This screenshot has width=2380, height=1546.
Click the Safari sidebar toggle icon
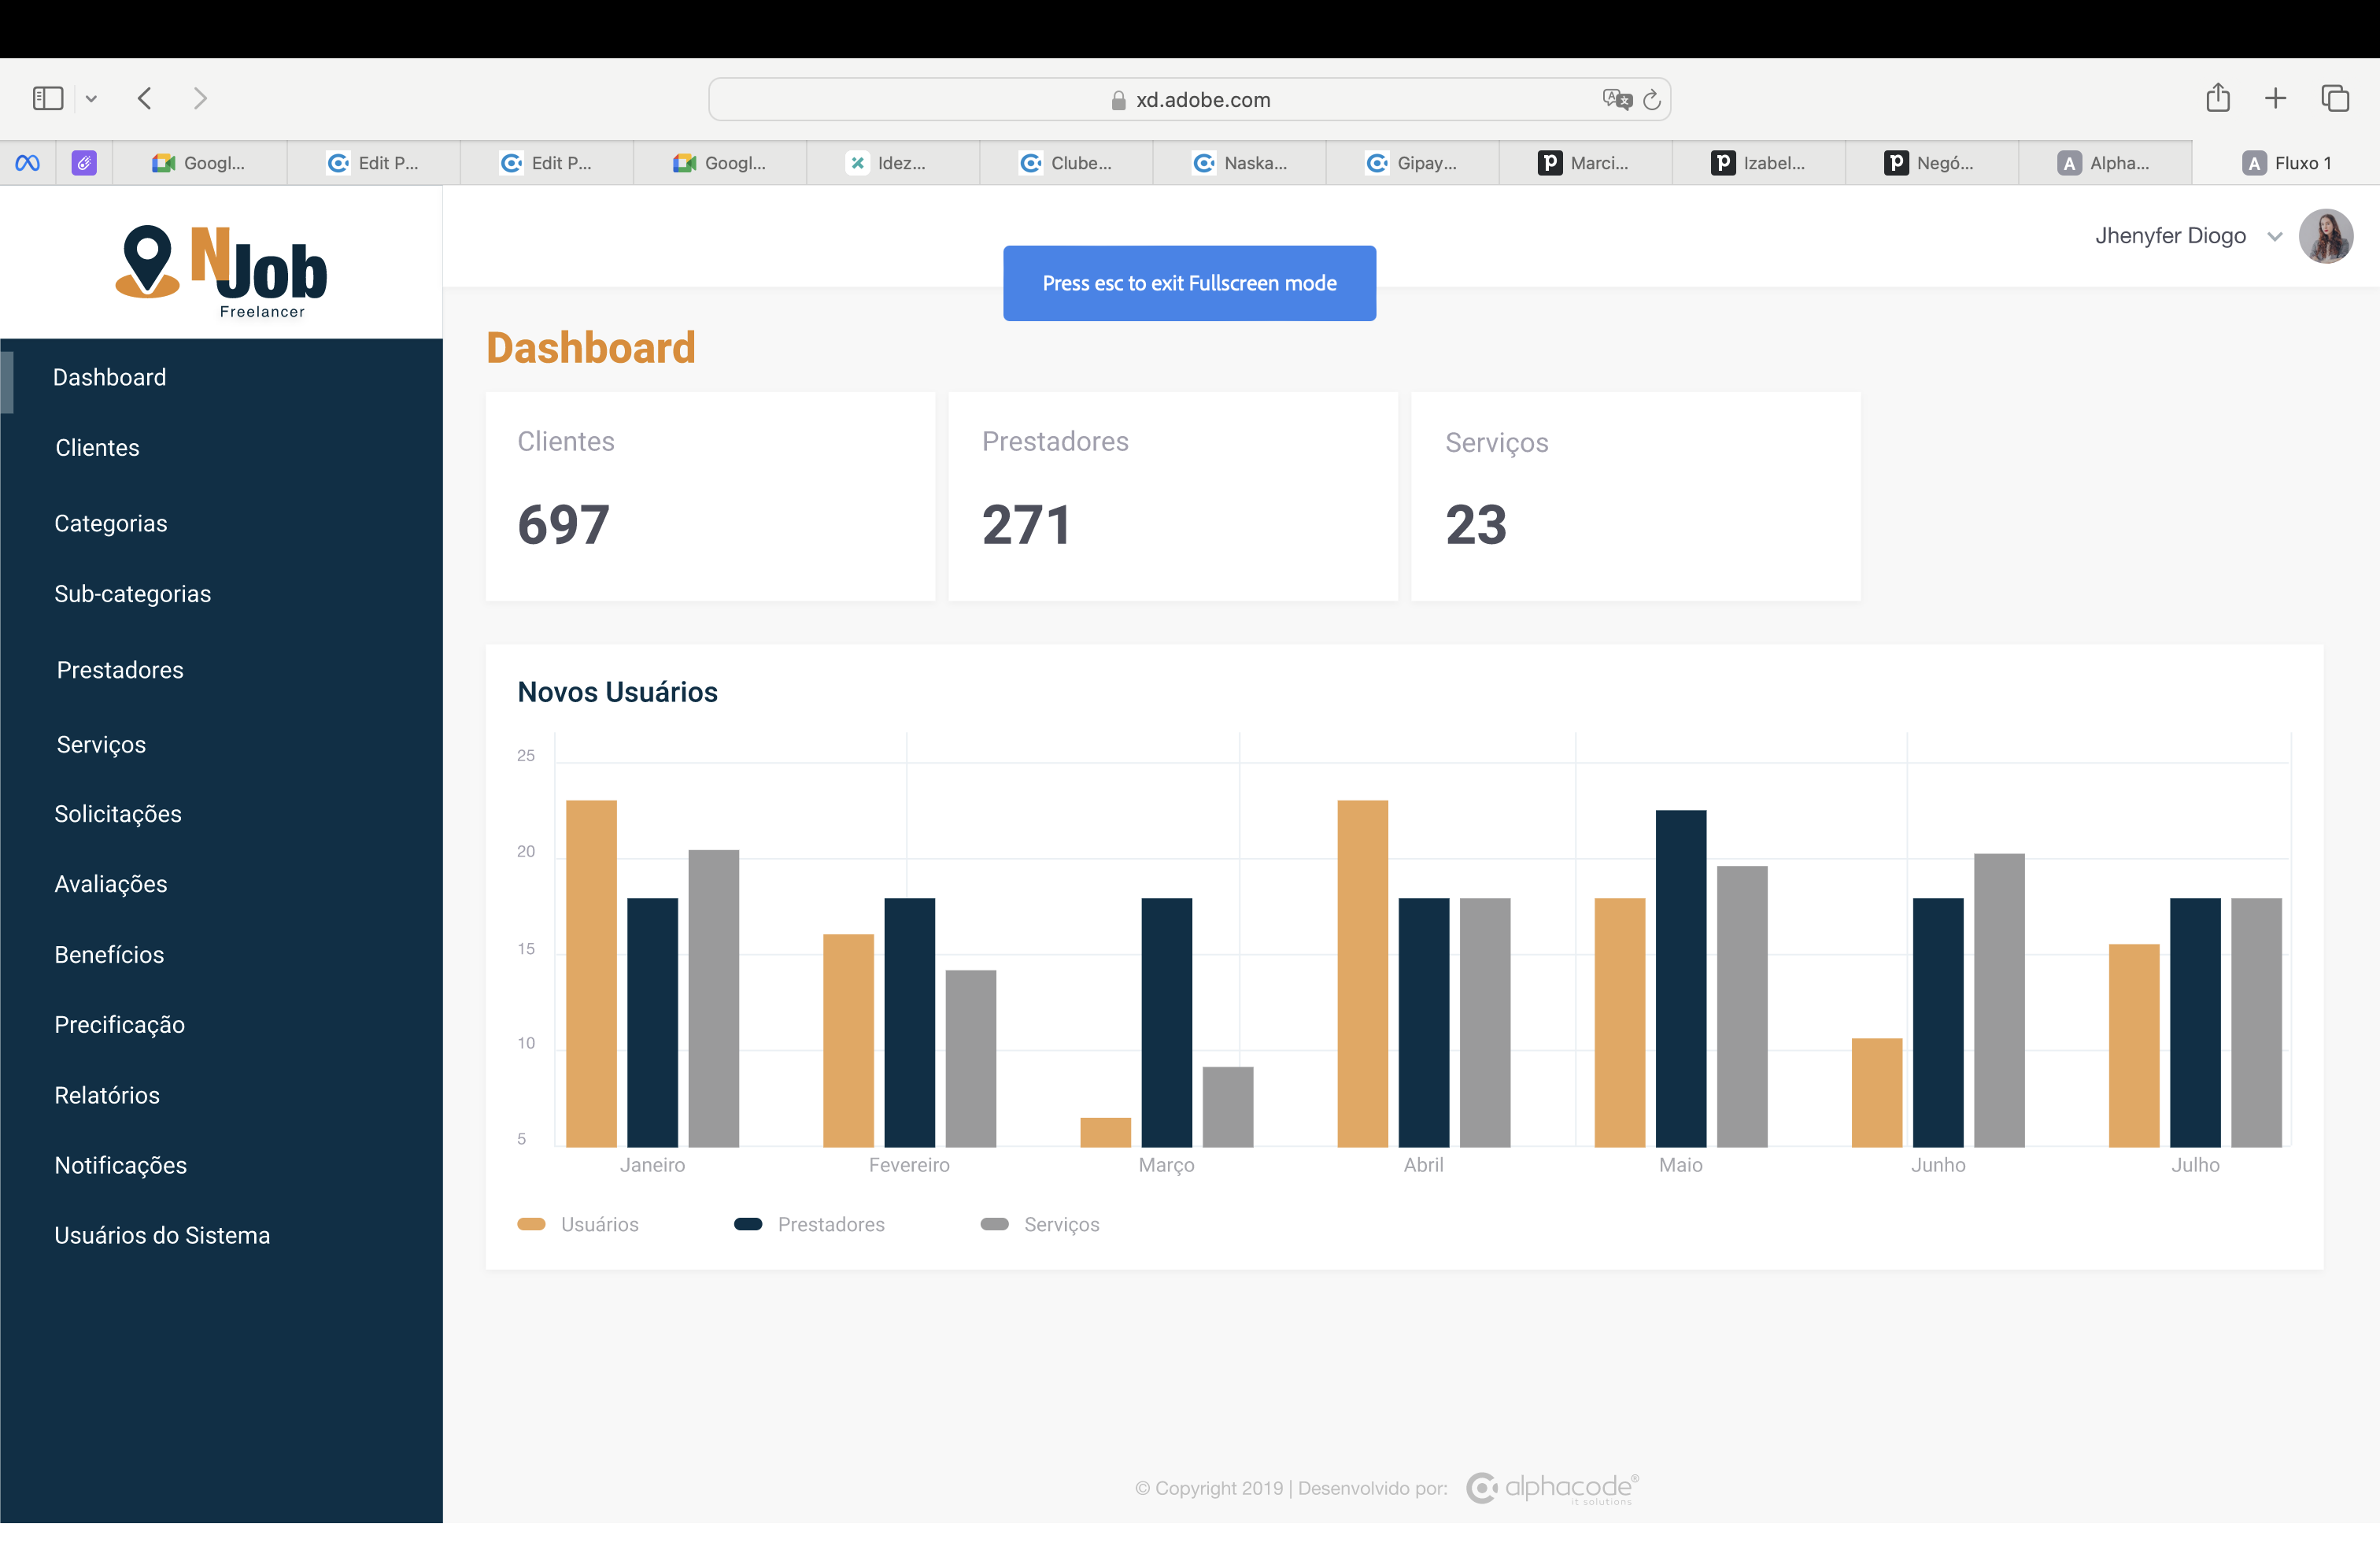pyautogui.click(x=47, y=98)
